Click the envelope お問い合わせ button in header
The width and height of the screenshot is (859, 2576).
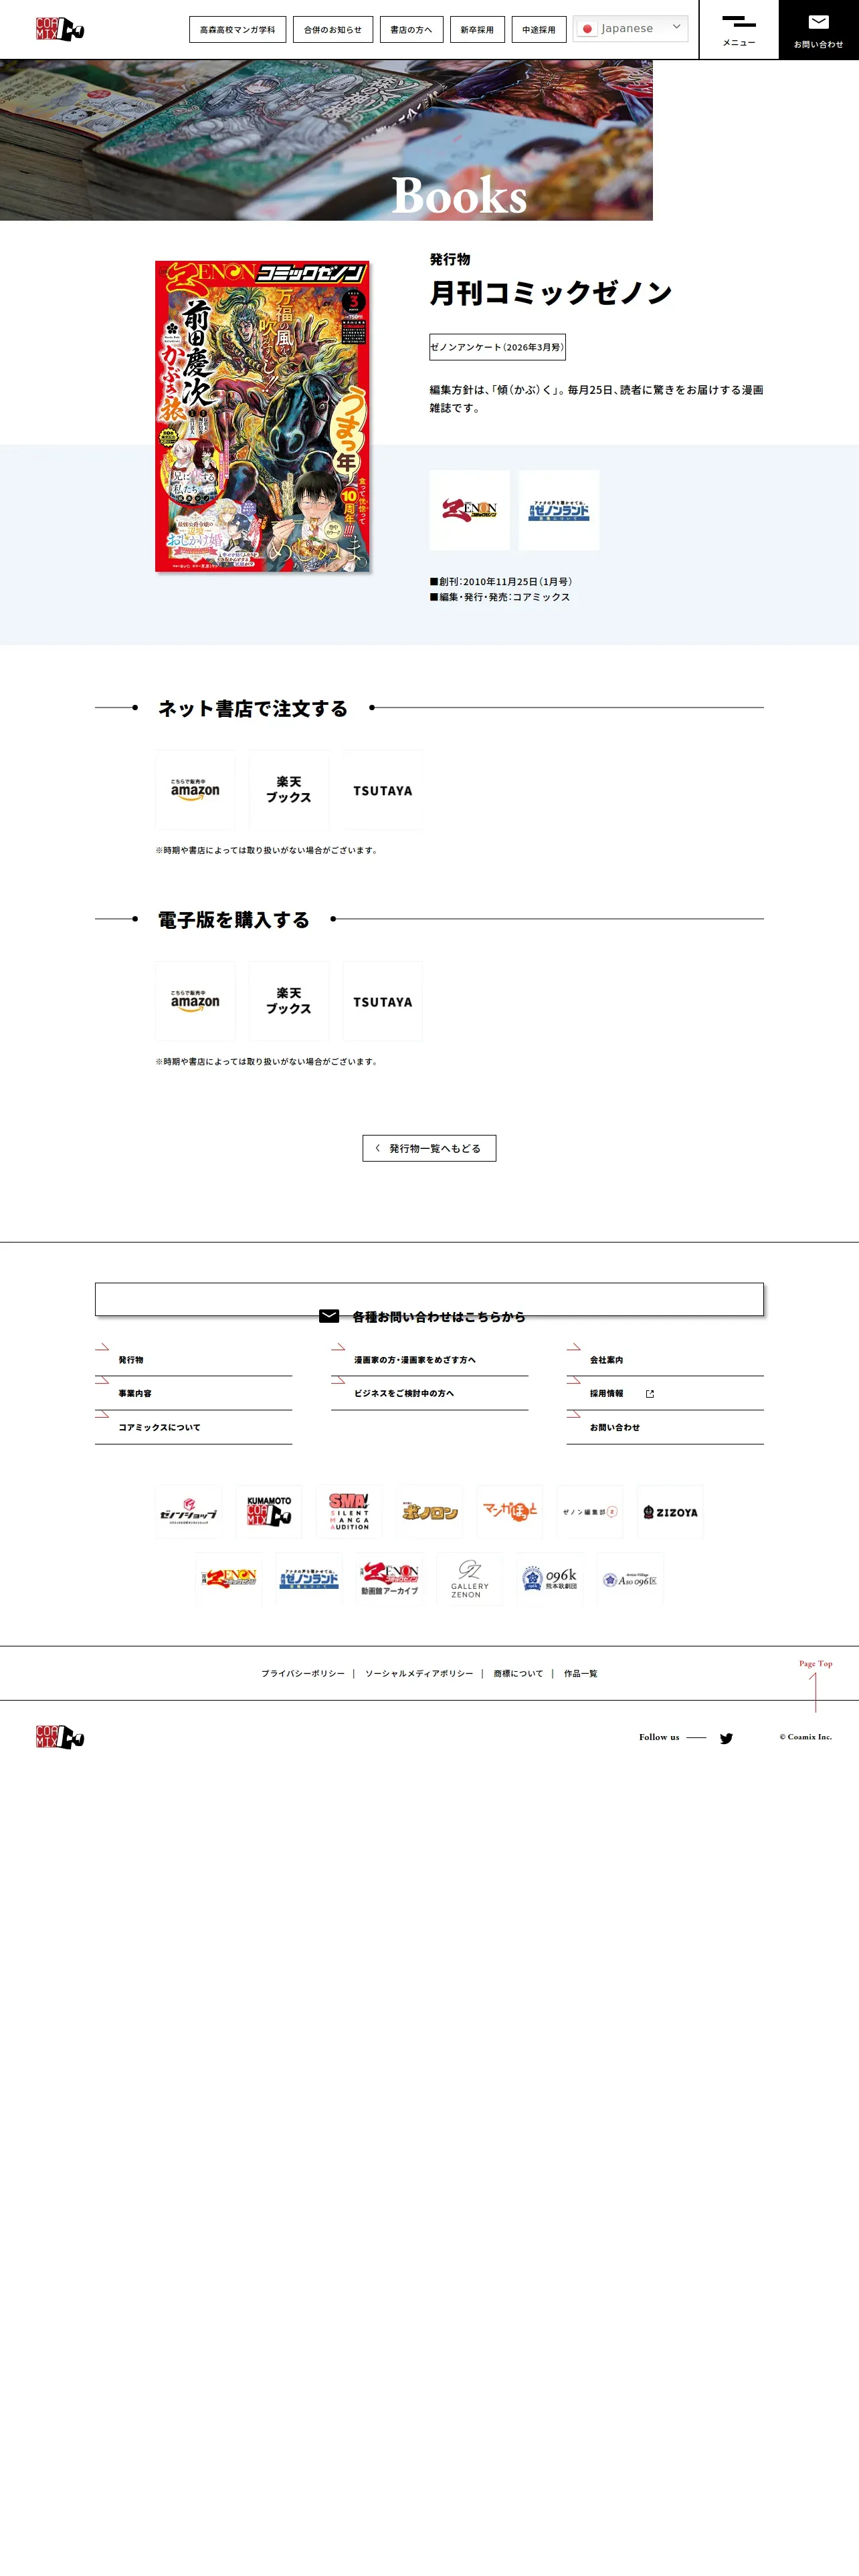819,30
